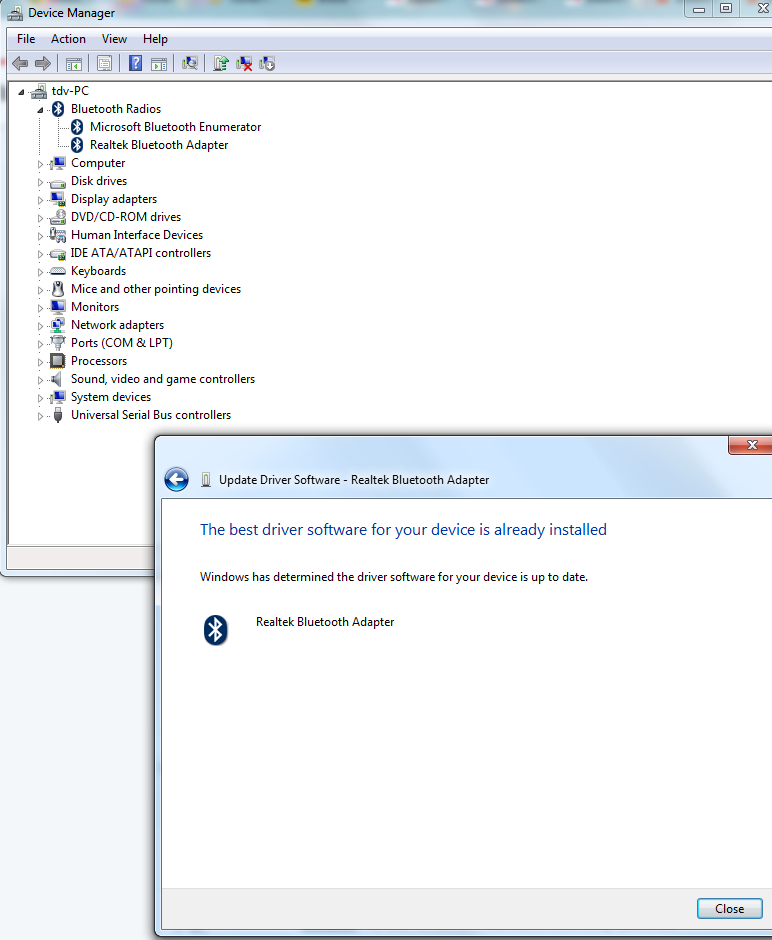
Task: Expand the IDE ATA/ATAPI controllers category
Action: pos(40,254)
